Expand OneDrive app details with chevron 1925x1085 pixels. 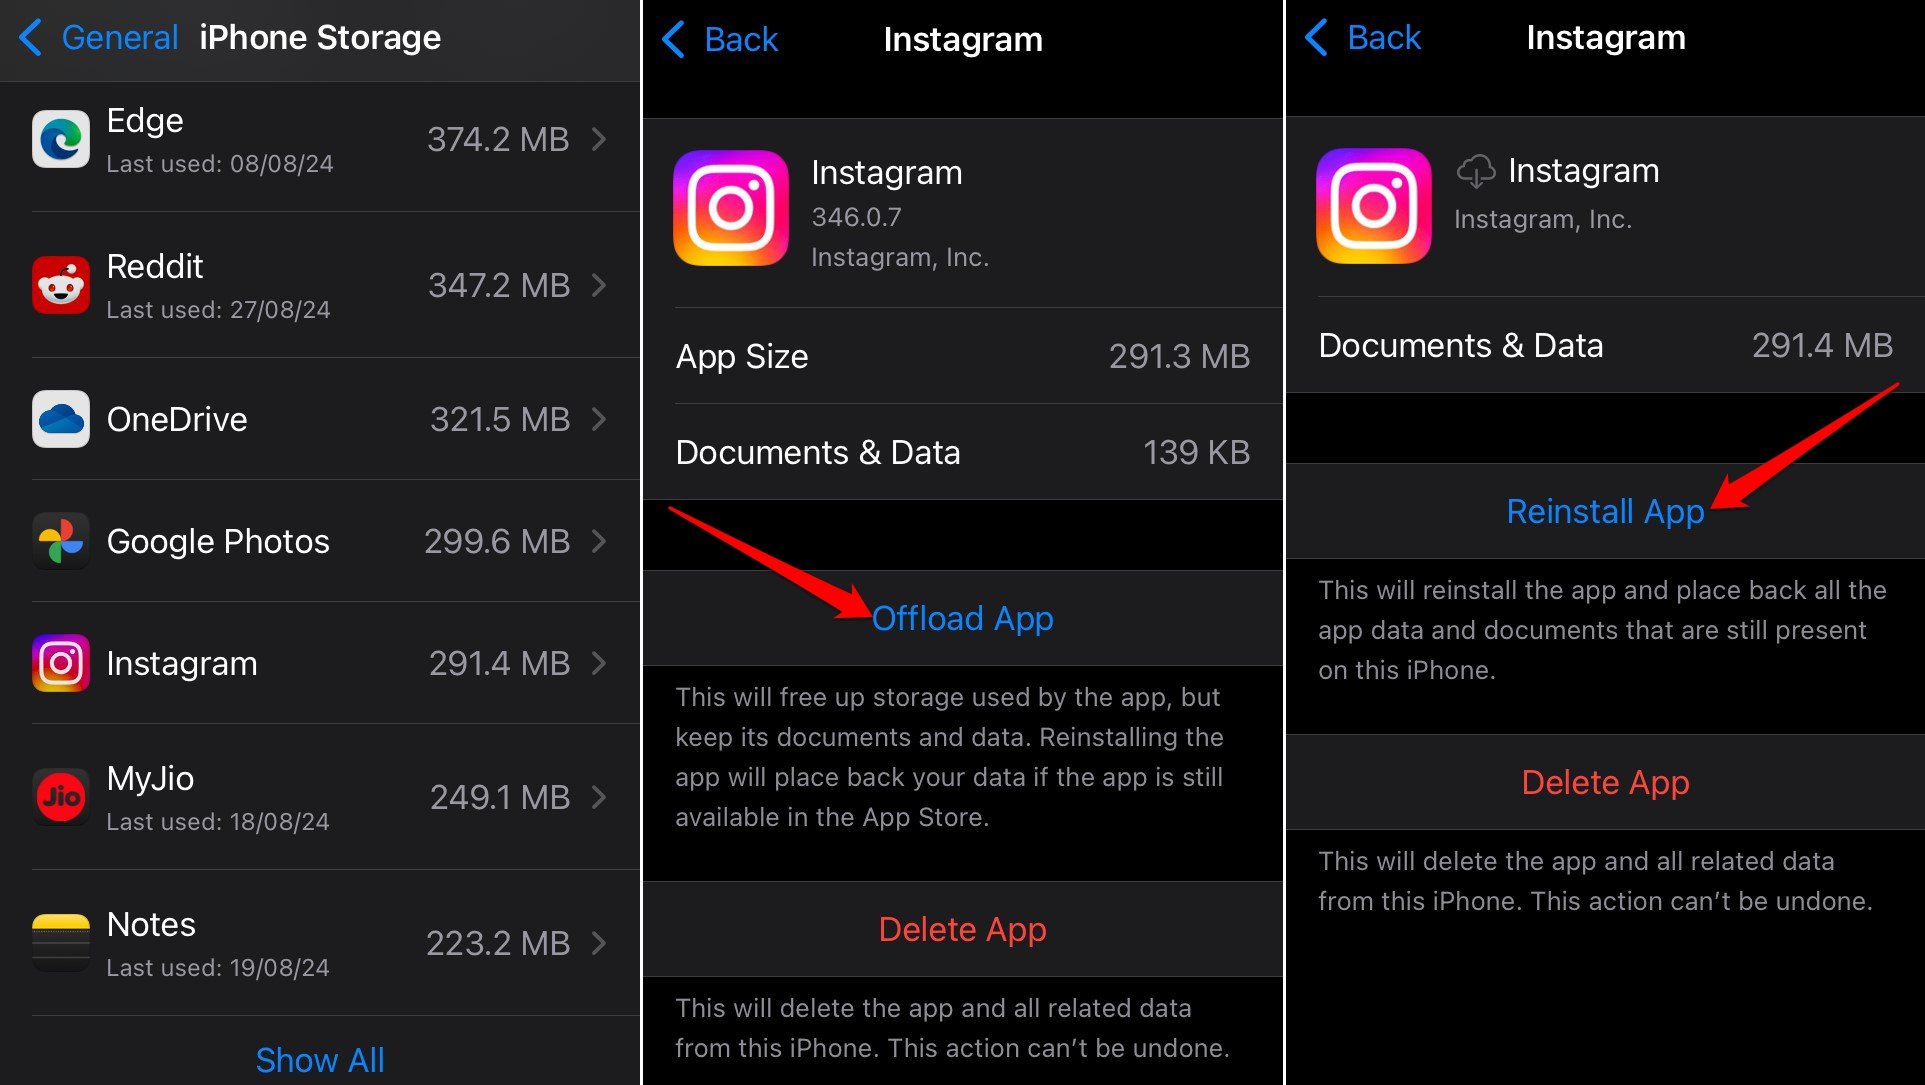(604, 418)
